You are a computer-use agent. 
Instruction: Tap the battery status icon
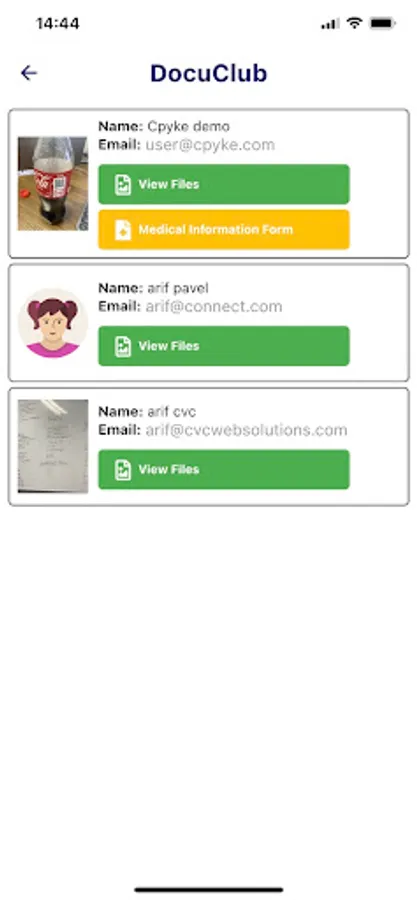[x=382, y=23]
